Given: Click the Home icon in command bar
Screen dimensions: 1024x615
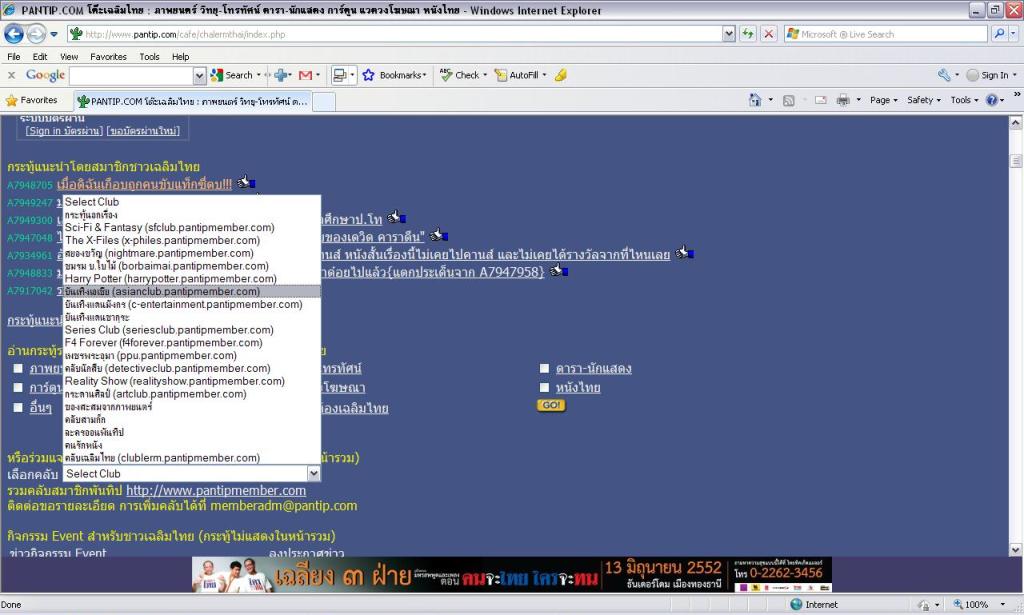Looking at the screenshot, I should [755, 100].
